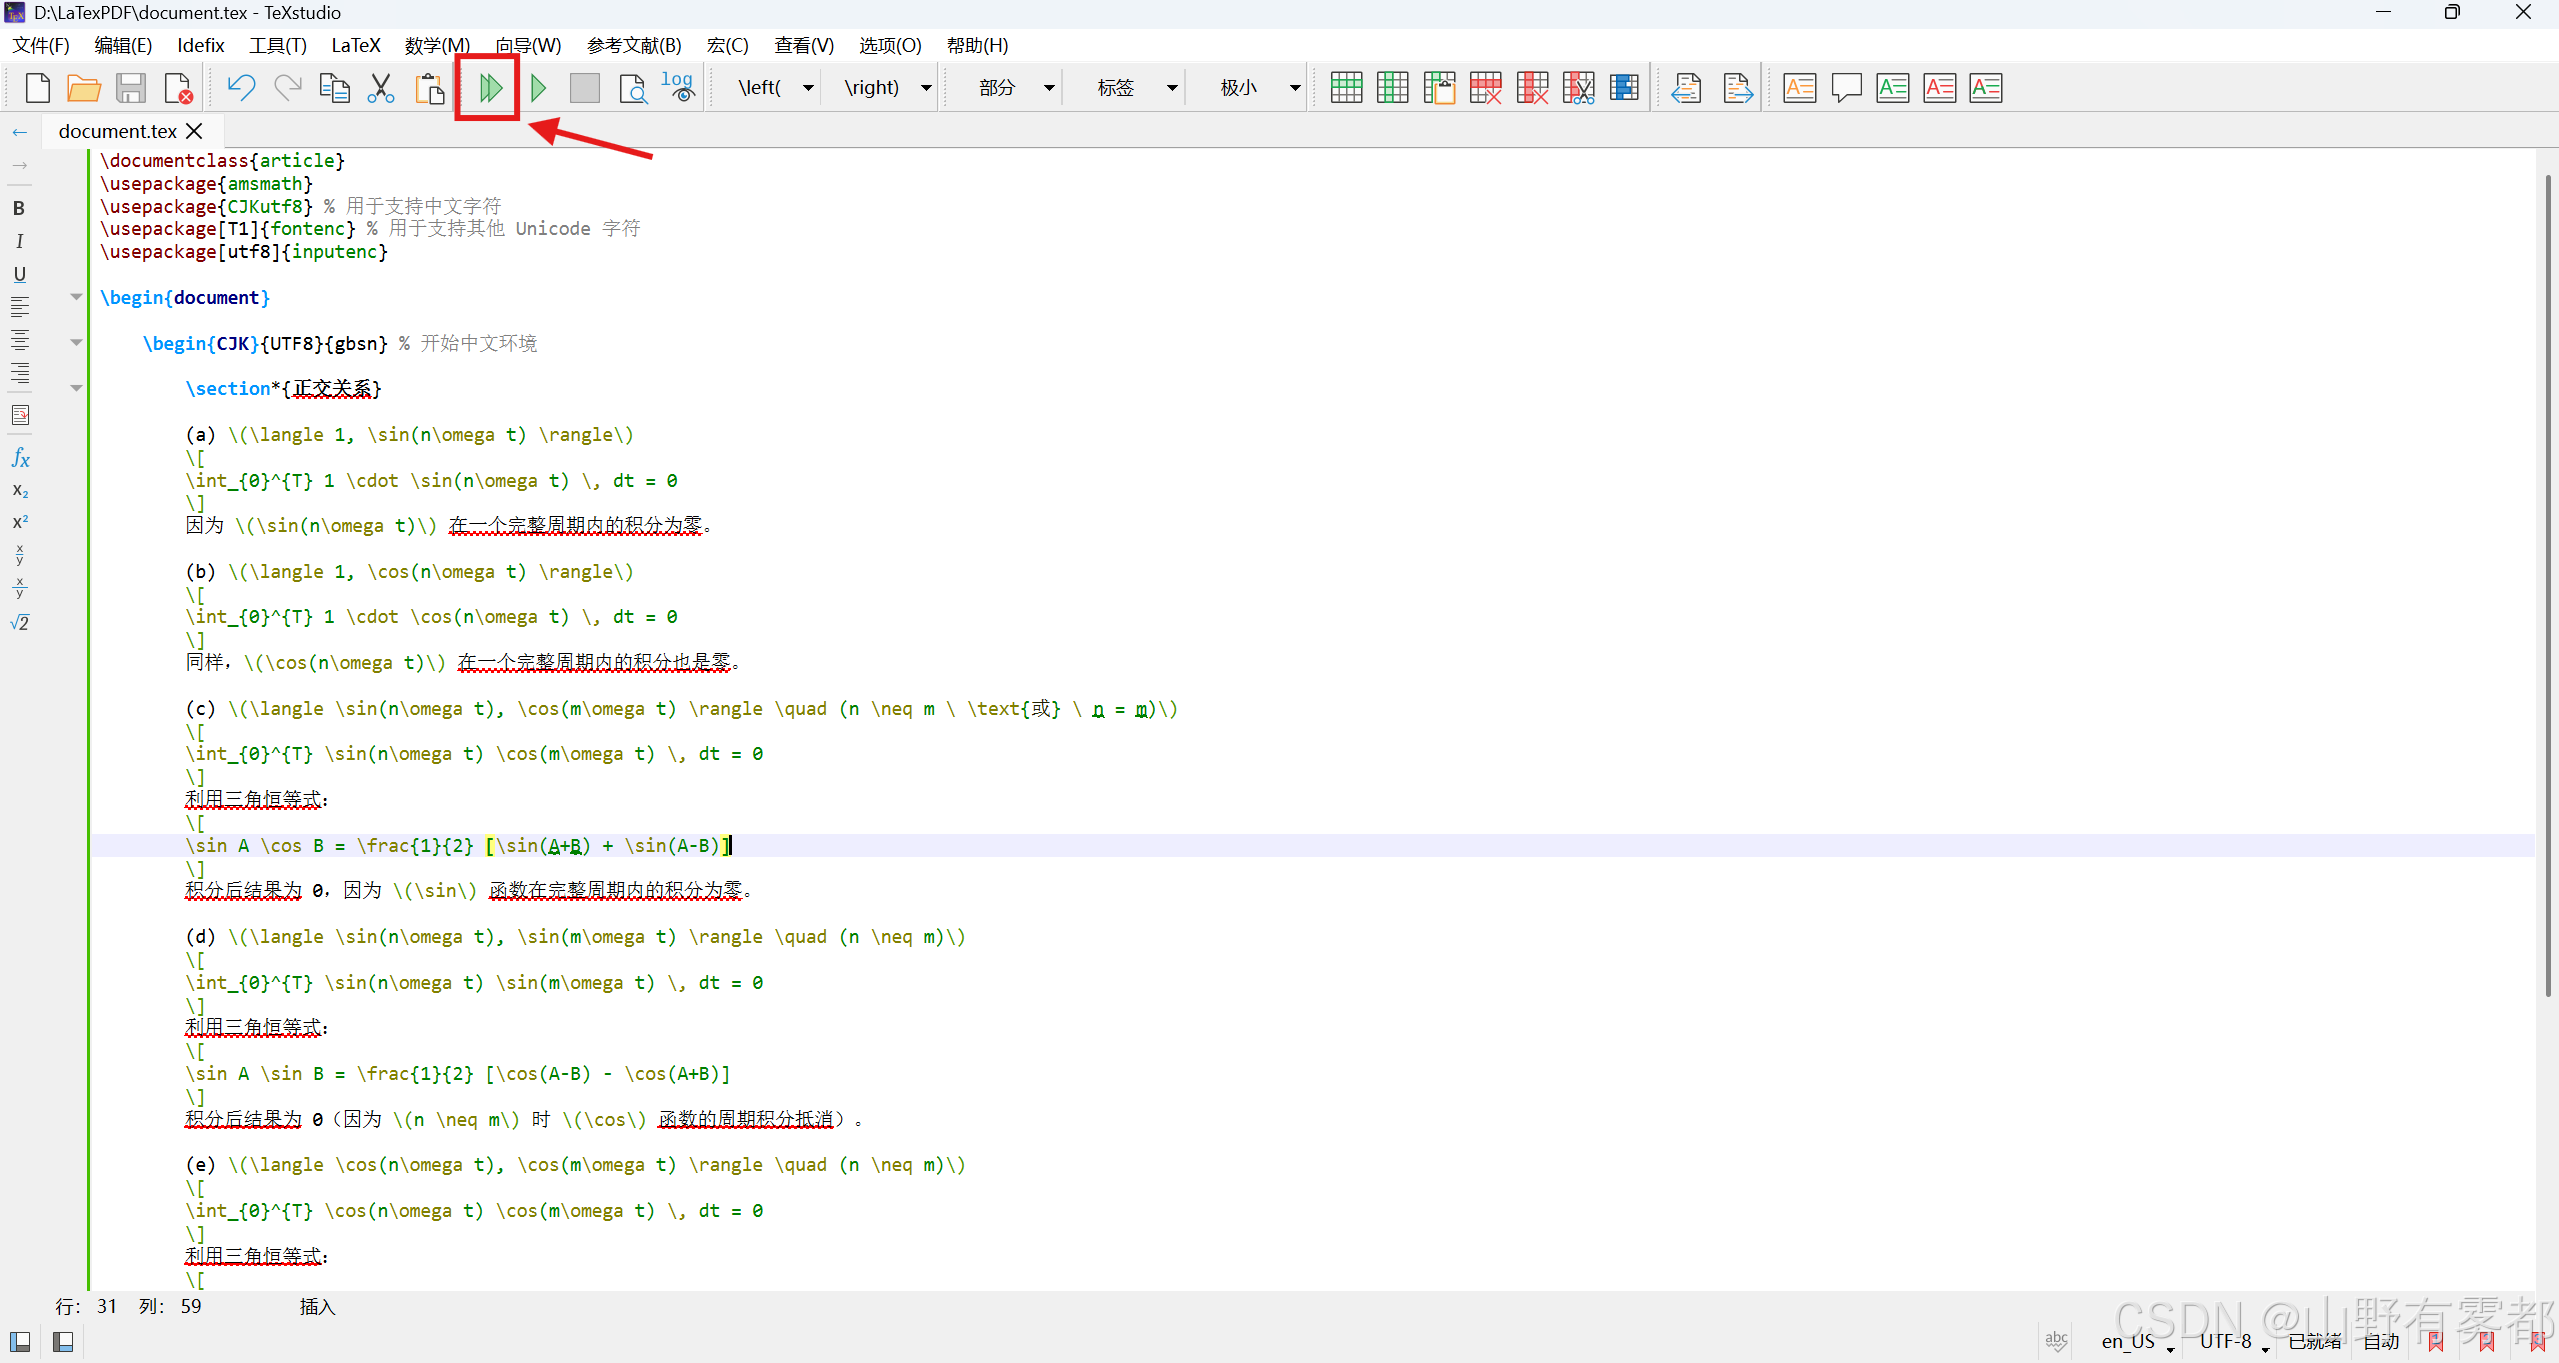Screen dimensions: 2559x1363
Task: Click the Cut scissors icon
Action: (x=381, y=88)
